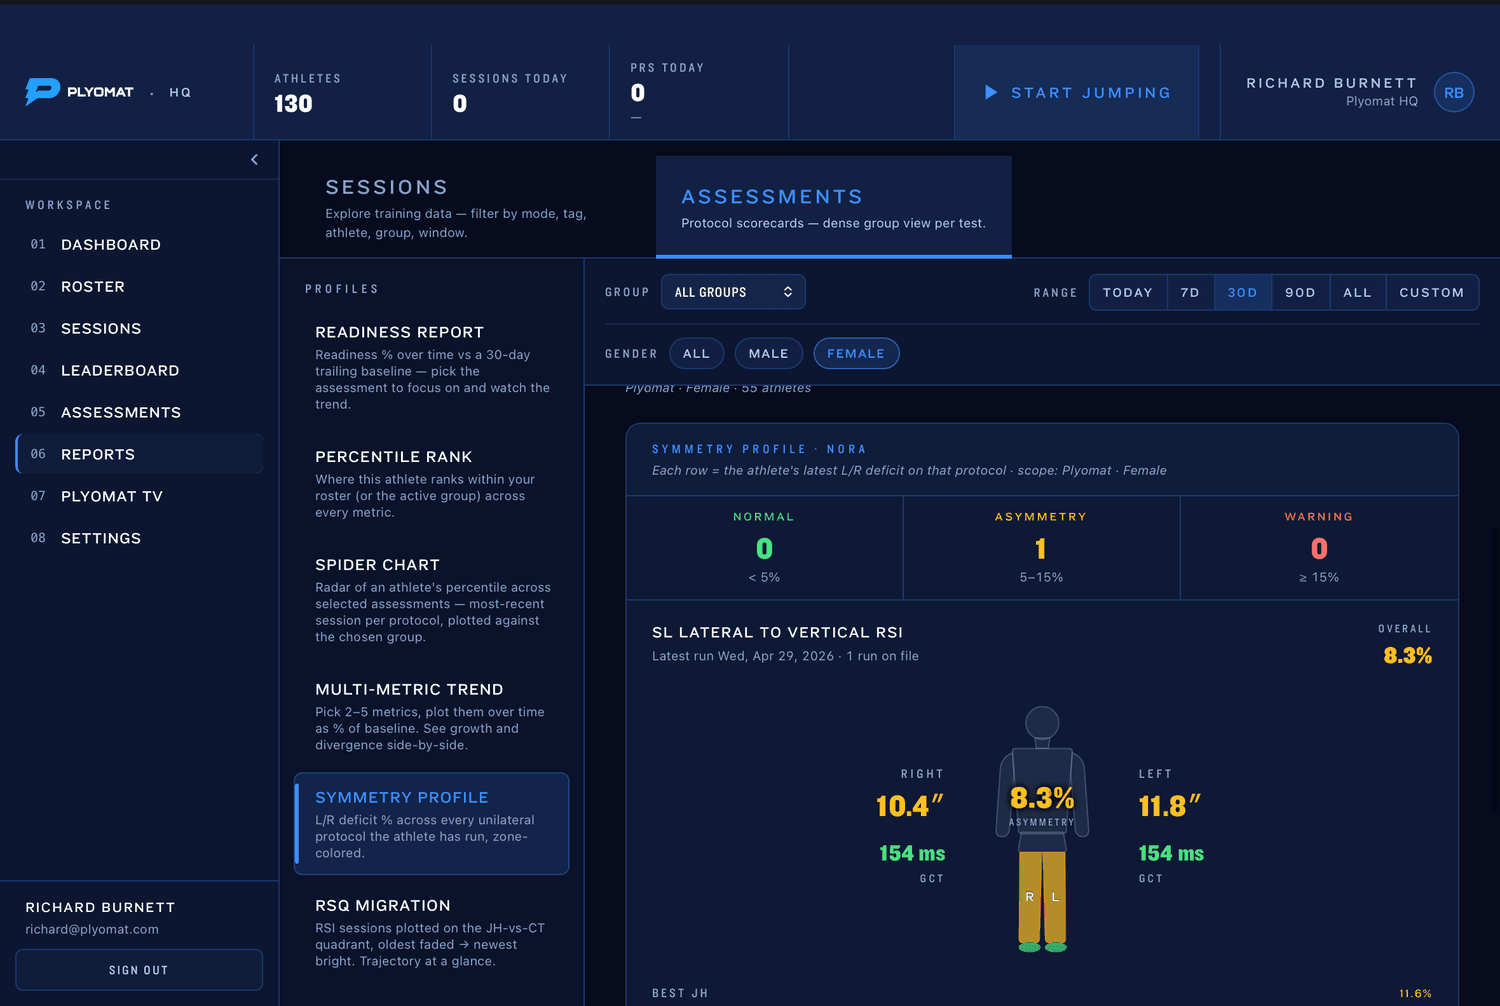Click the play icon beside Start Jumping
This screenshot has width=1500, height=1006.
coord(991,93)
